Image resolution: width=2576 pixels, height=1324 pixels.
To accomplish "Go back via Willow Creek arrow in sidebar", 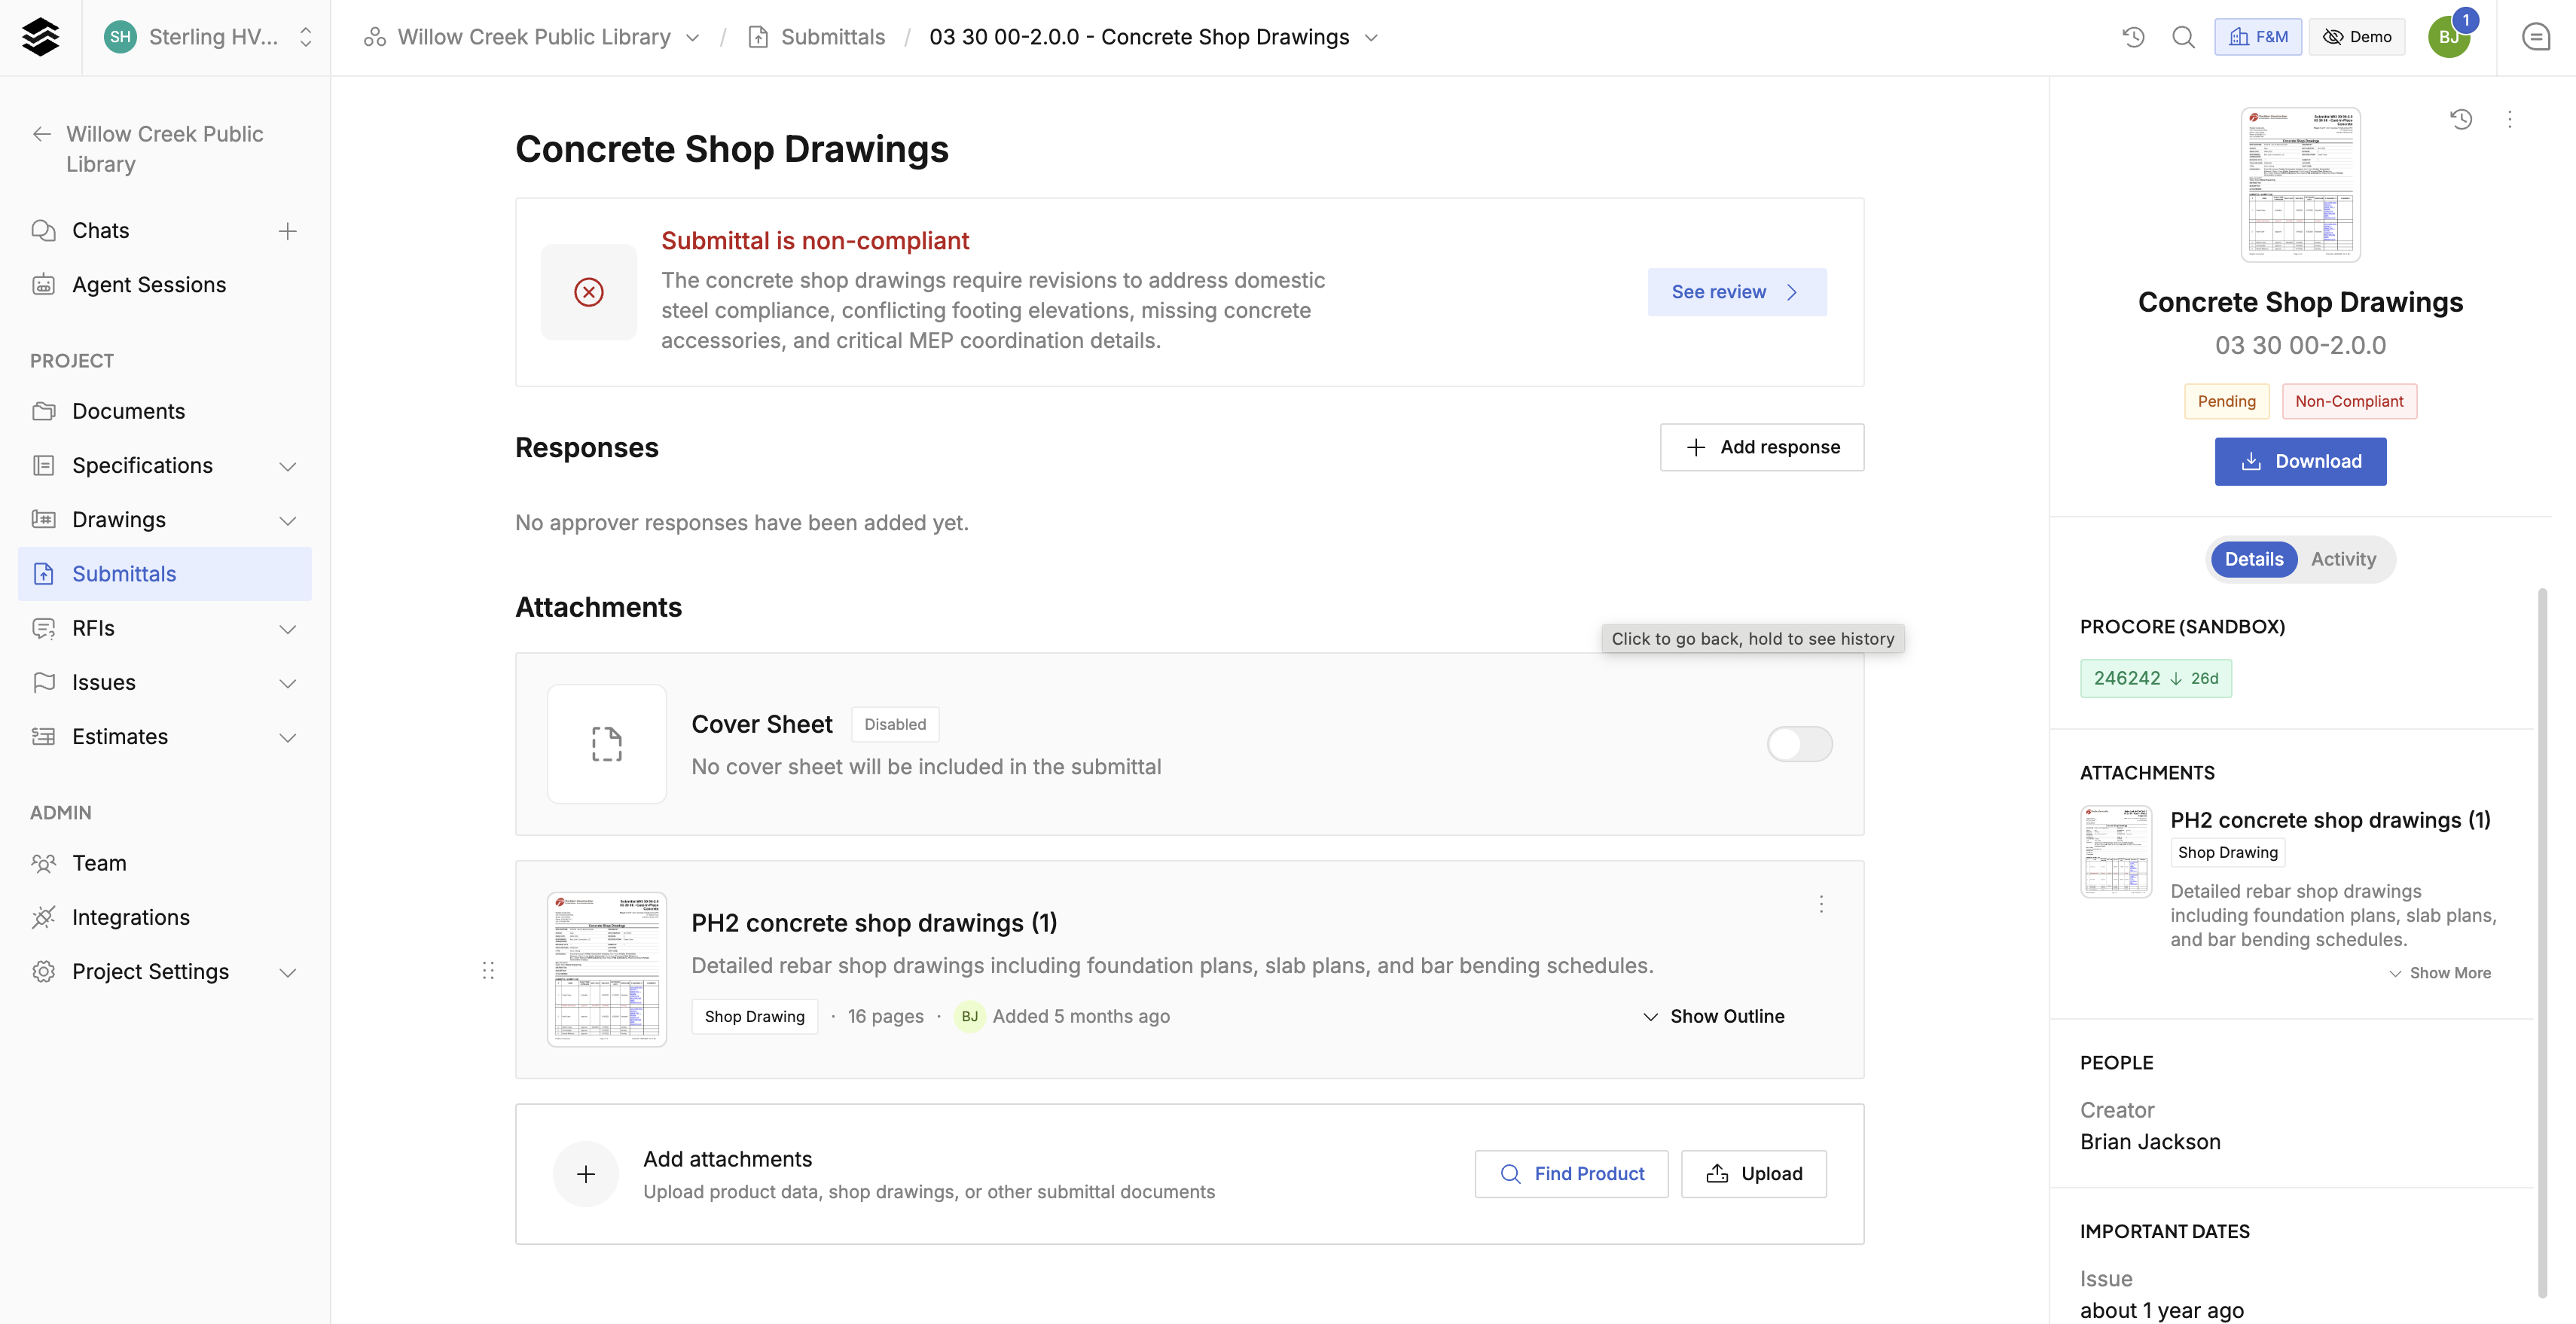I will (x=41, y=134).
